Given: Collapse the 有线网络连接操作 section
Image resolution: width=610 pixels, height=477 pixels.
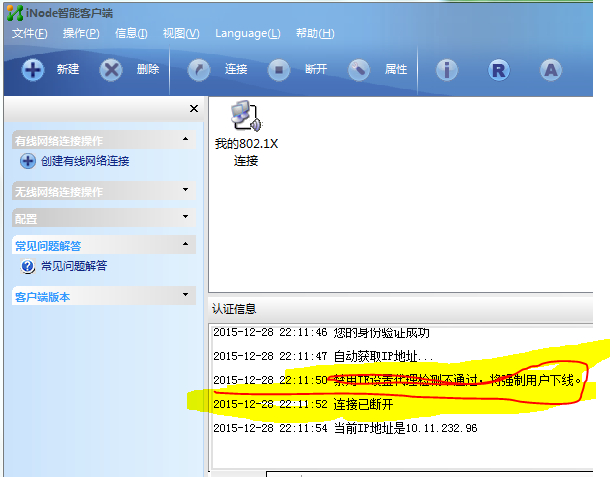Looking at the screenshot, I should click(x=186, y=139).
